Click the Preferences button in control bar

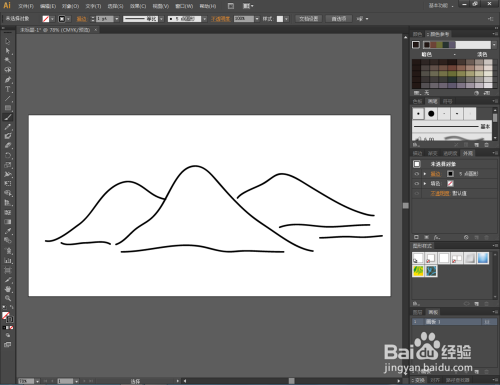(339, 19)
